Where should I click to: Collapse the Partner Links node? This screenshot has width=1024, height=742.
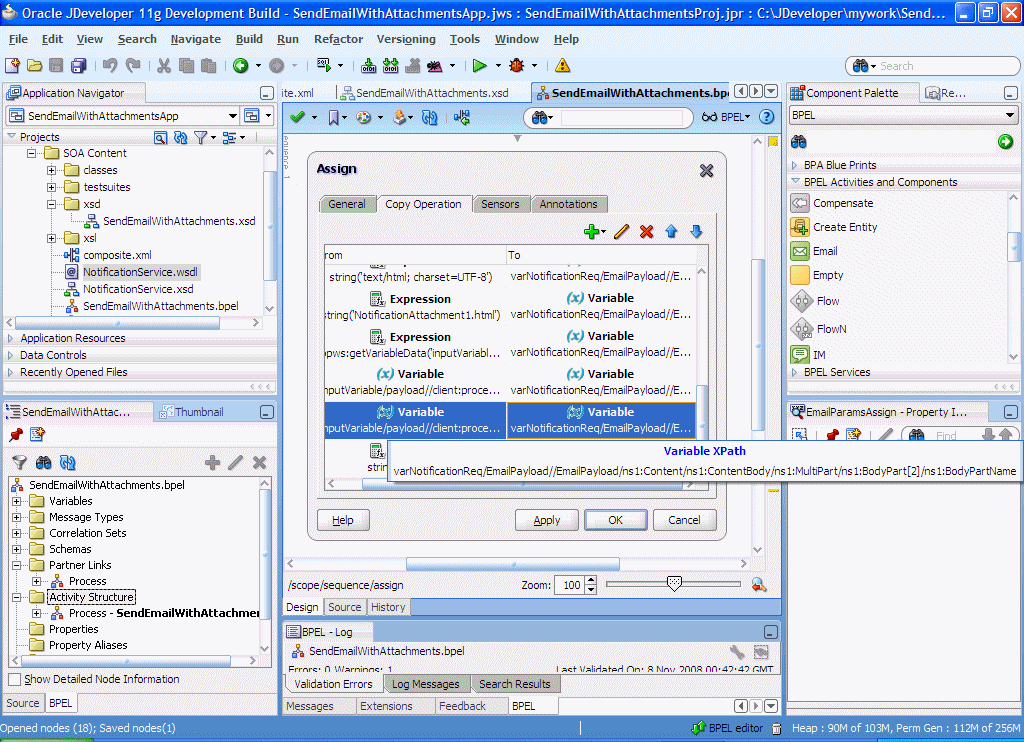[16, 565]
